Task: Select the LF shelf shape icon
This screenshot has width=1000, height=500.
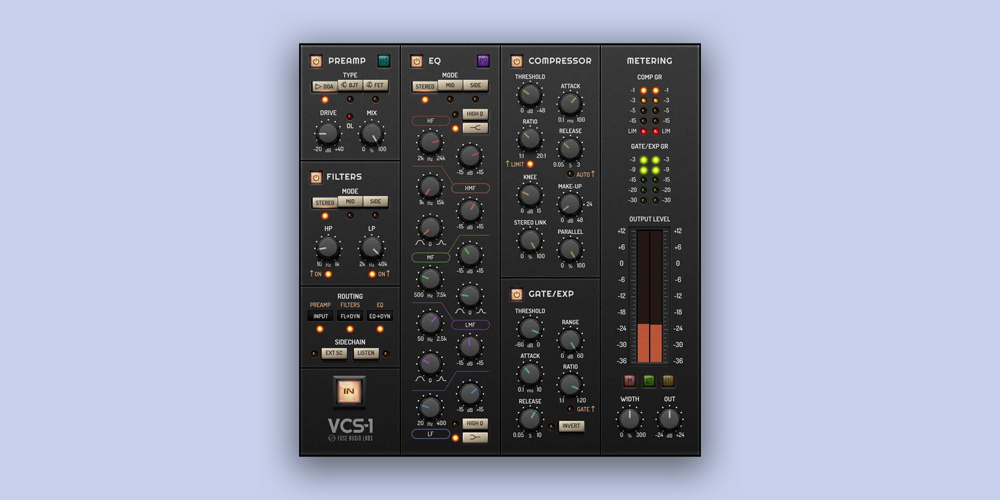Action: 475,437
